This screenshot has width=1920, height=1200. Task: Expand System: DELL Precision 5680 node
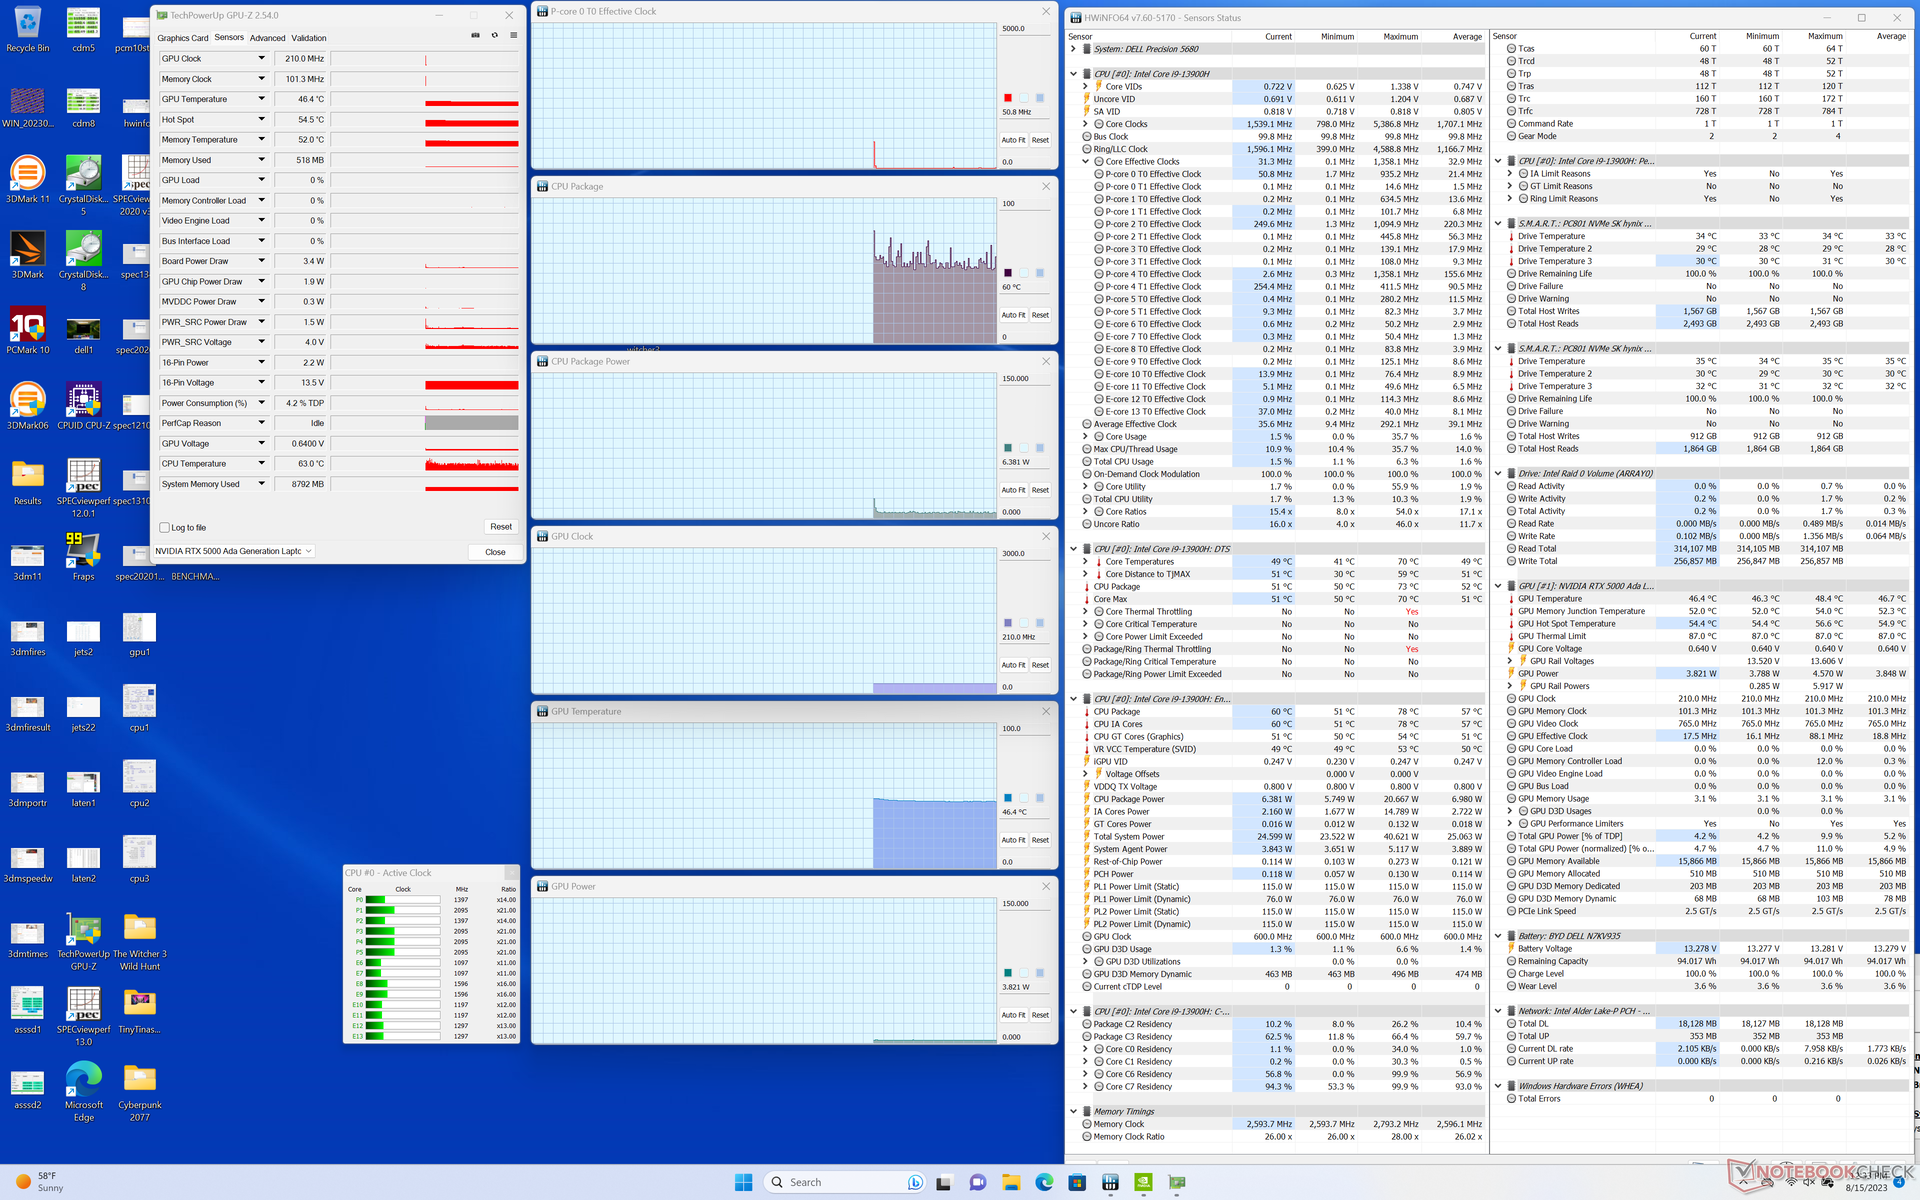tap(1074, 49)
